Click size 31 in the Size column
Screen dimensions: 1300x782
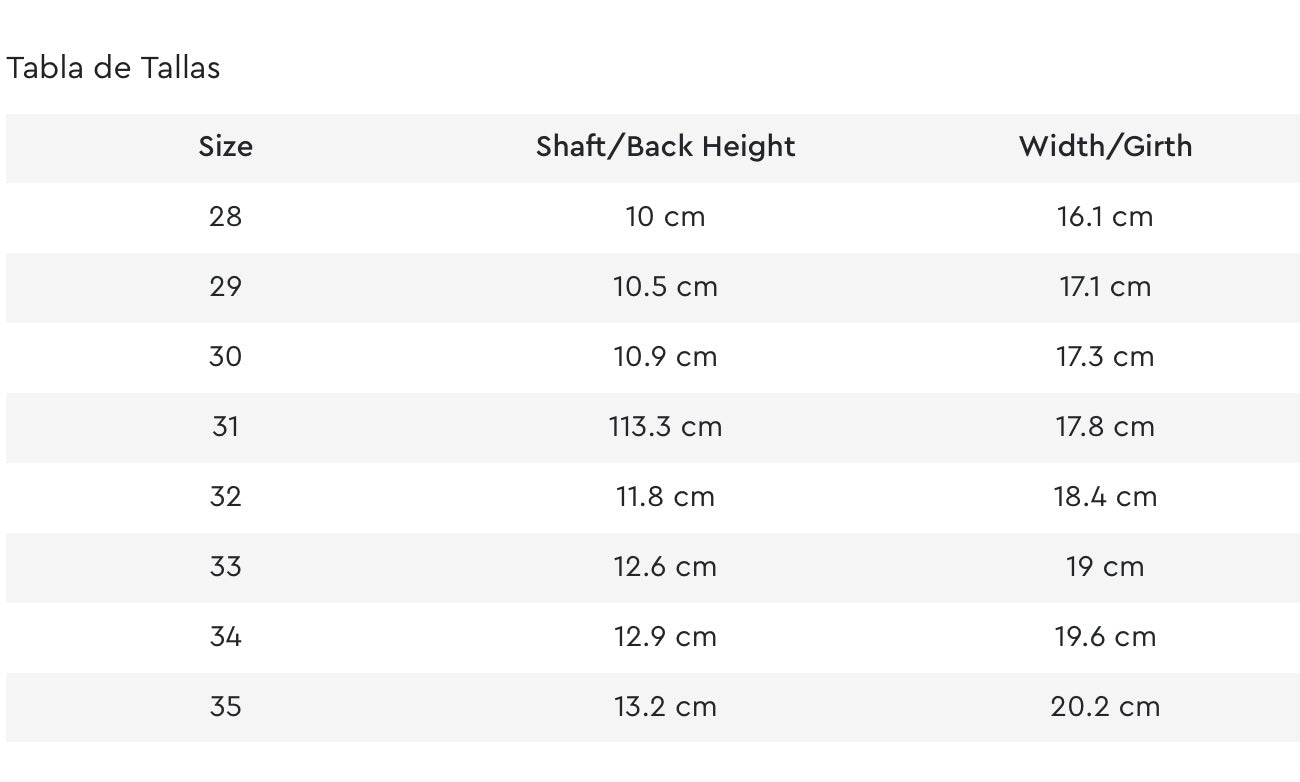(225, 426)
